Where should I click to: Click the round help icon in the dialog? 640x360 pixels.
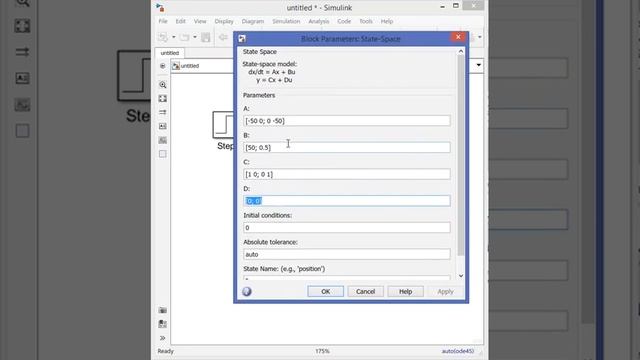pos(247,291)
